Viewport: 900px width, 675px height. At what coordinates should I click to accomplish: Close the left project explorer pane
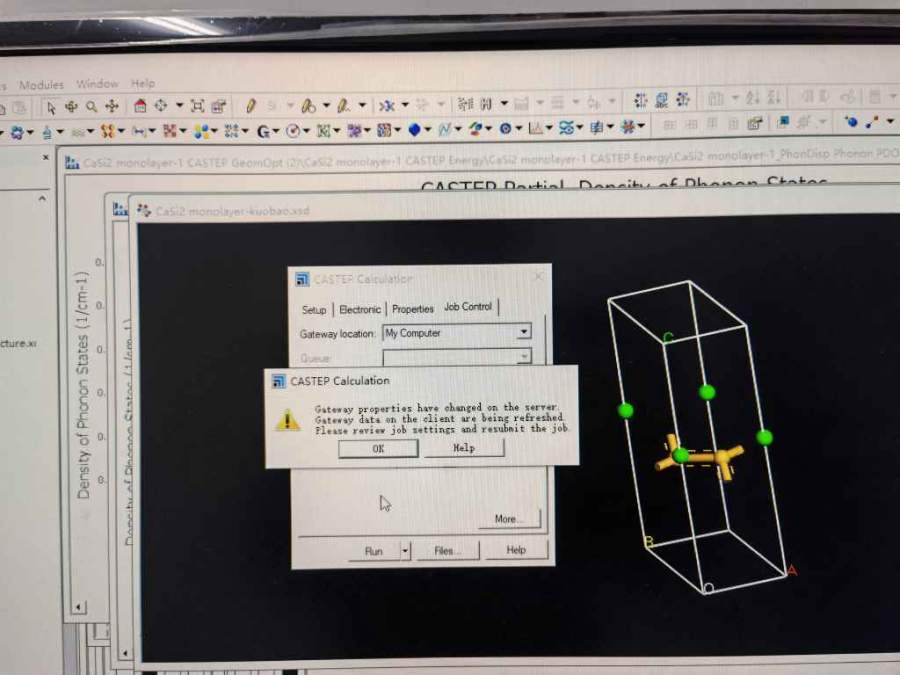click(45, 157)
